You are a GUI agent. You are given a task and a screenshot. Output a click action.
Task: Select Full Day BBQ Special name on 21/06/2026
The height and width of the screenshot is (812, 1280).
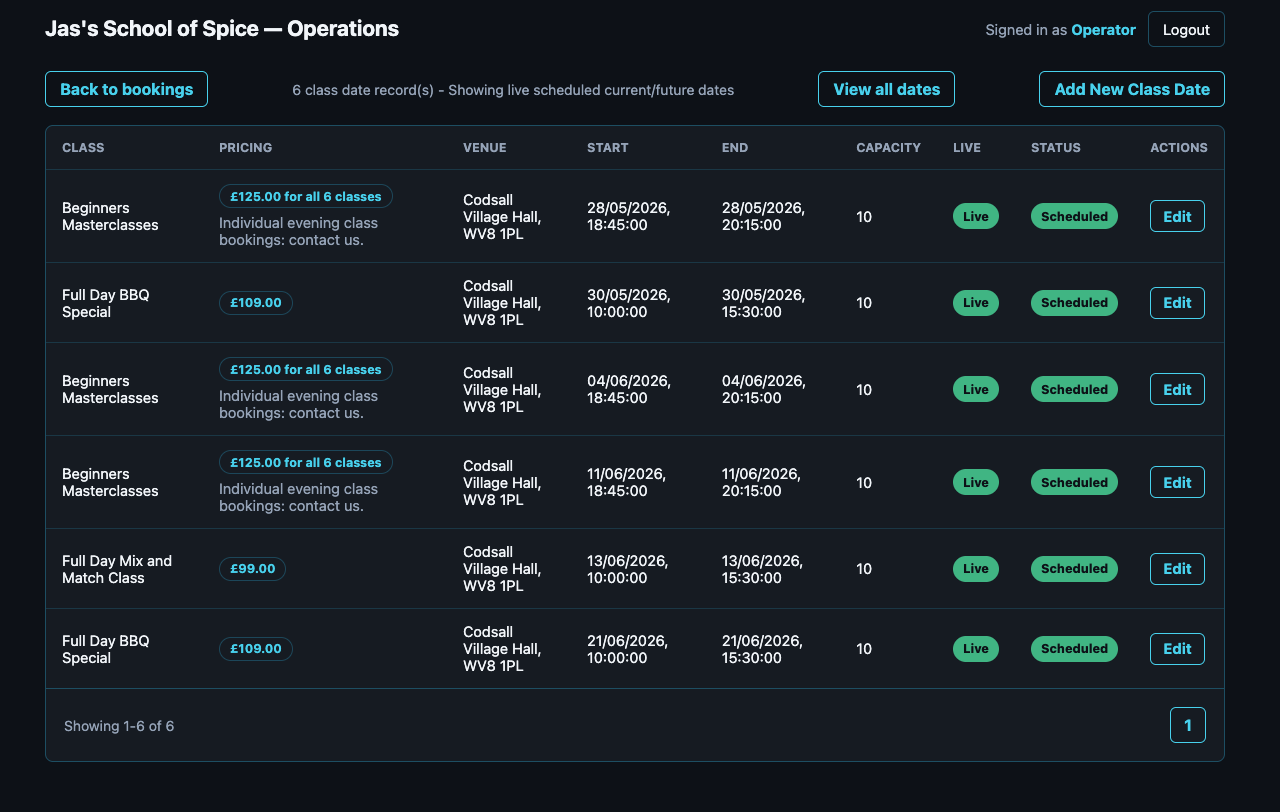coord(106,649)
